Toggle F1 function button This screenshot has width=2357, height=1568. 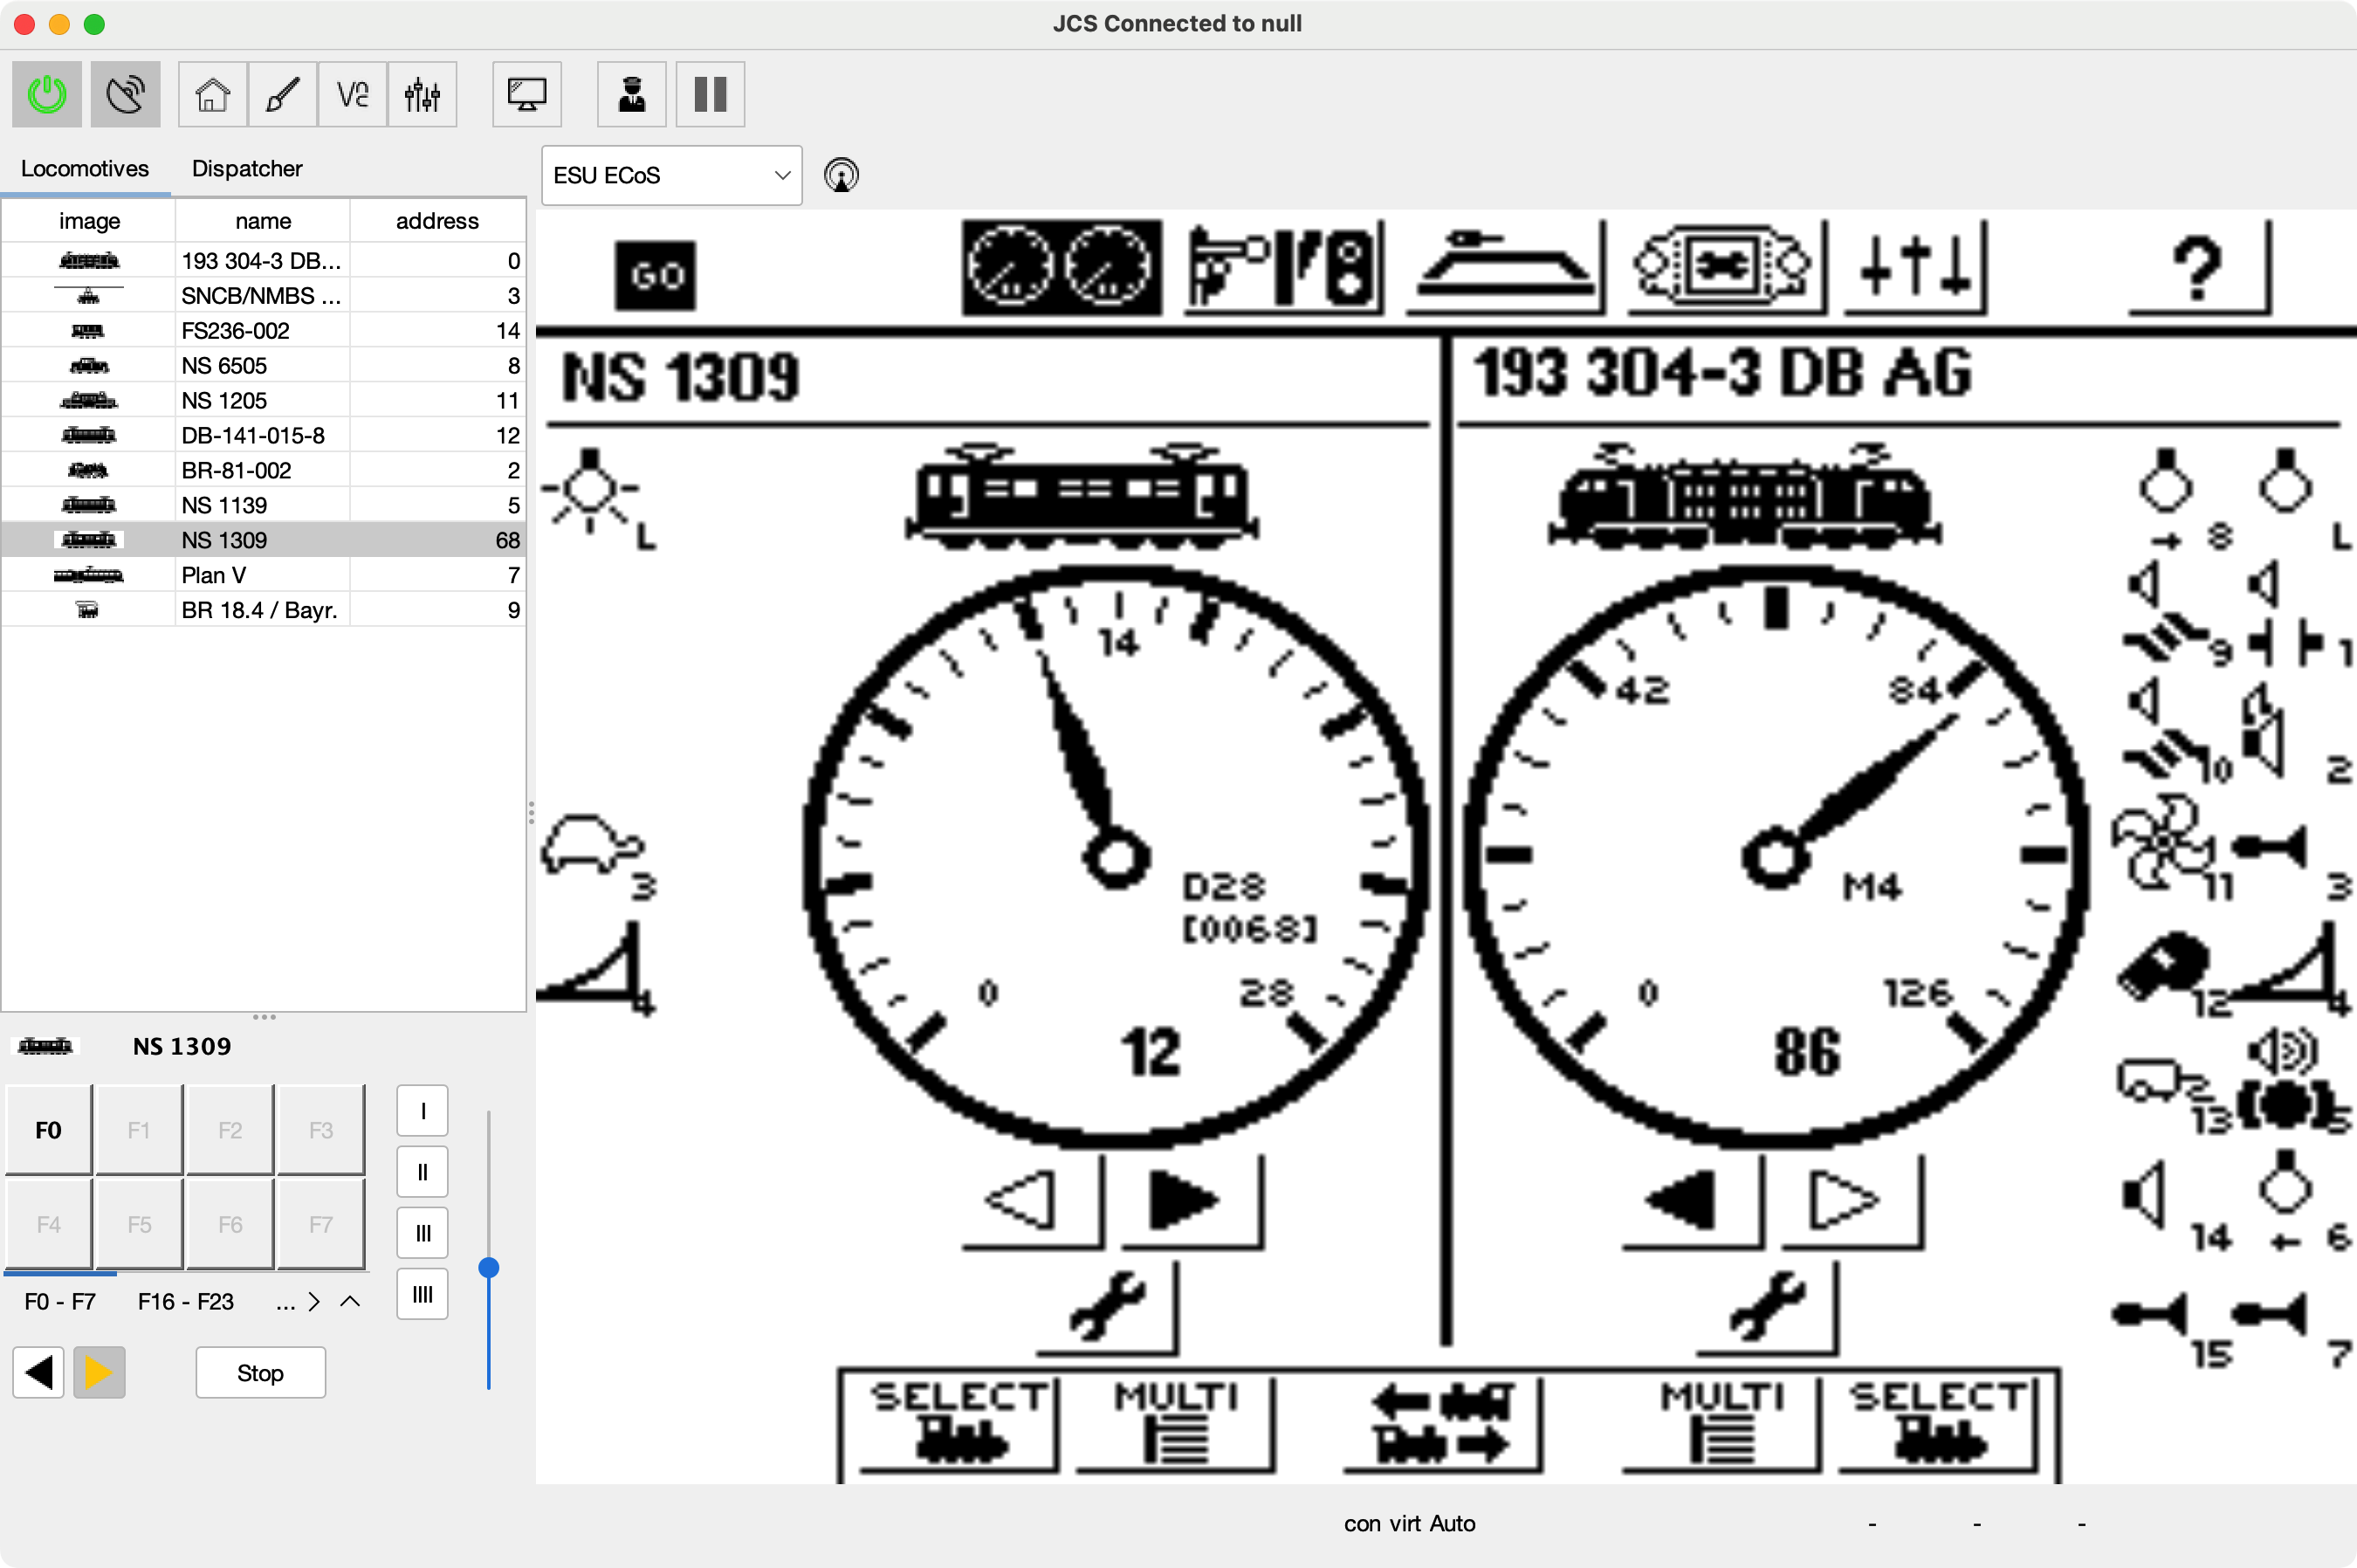(139, 1130)
